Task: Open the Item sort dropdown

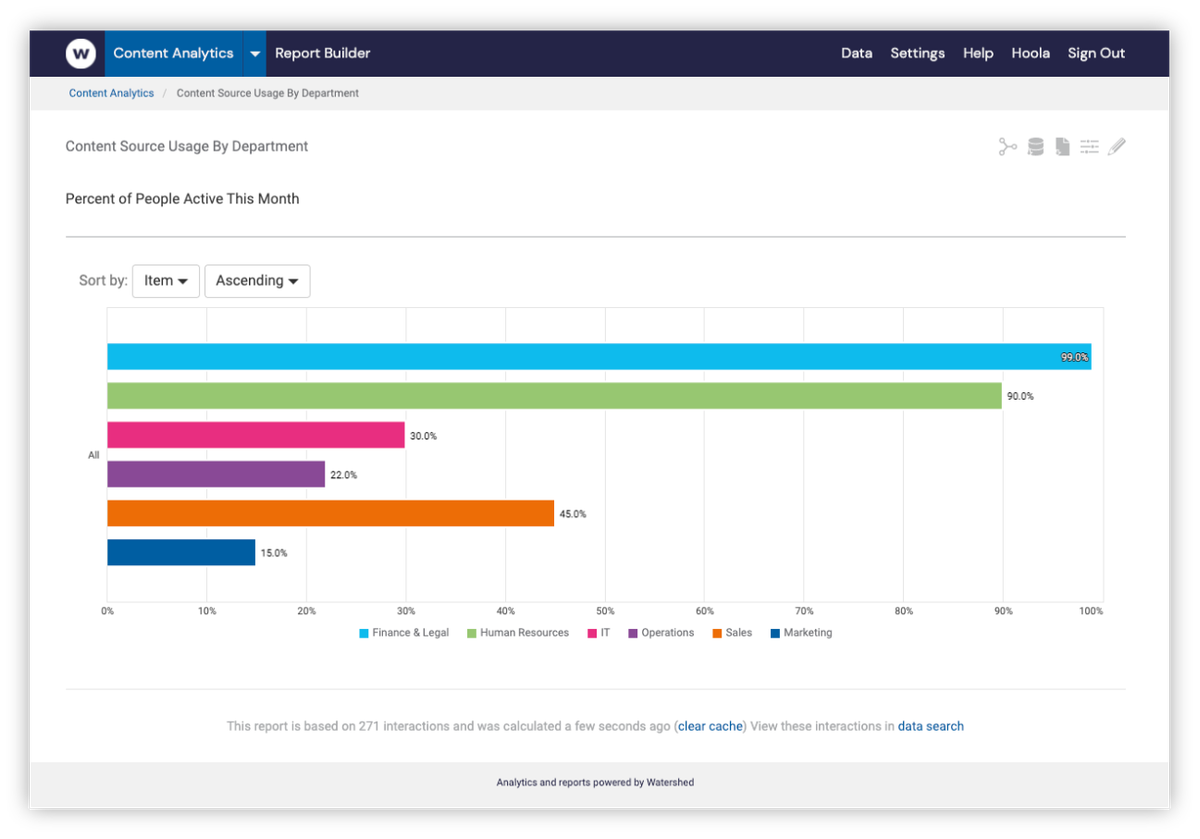Action: click(x=166, y=281)
